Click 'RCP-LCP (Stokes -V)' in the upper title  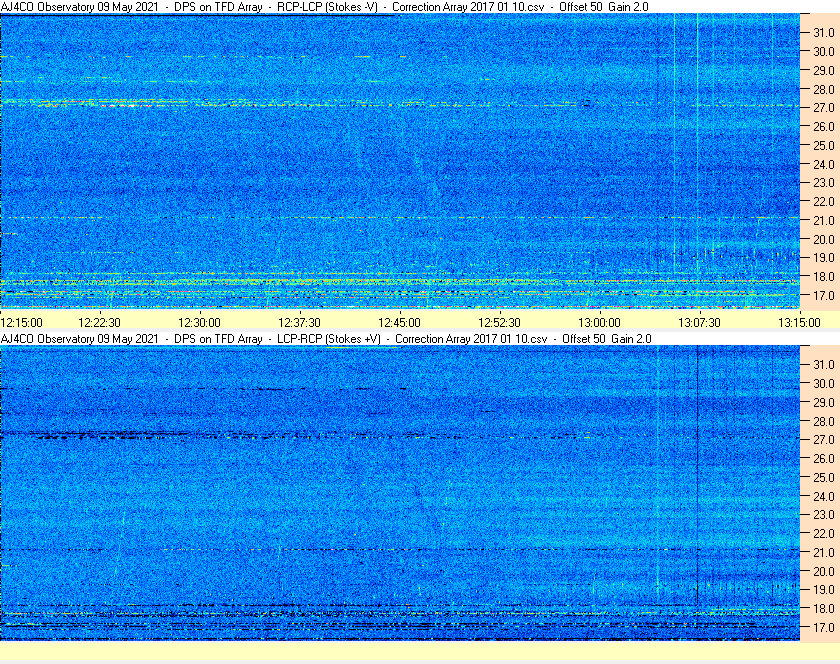click(x=327, y=7)
